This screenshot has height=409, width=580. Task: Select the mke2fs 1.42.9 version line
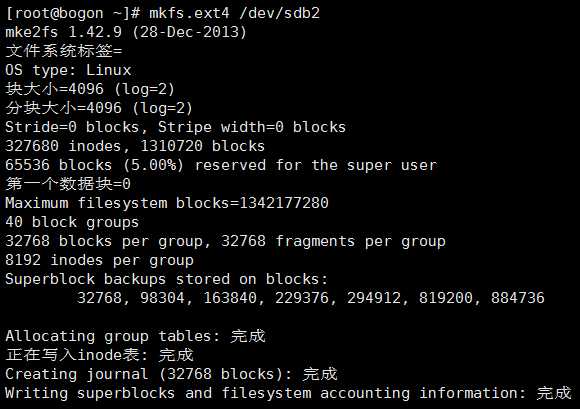click(x=126, y=32)
